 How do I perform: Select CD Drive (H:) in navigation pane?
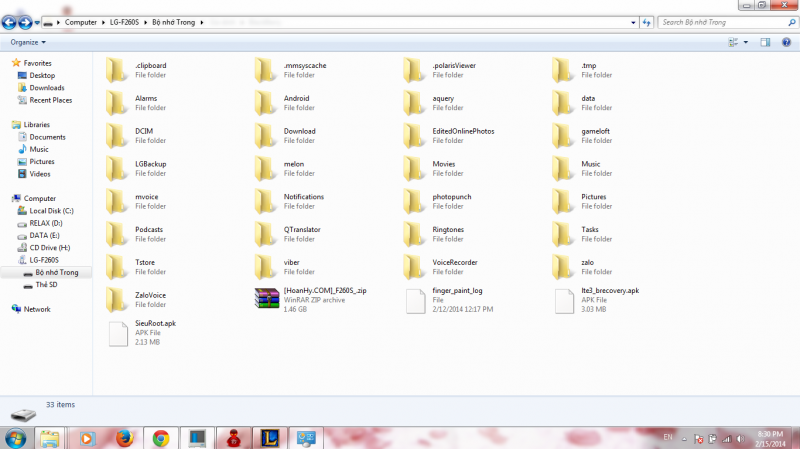pos(49,248)
